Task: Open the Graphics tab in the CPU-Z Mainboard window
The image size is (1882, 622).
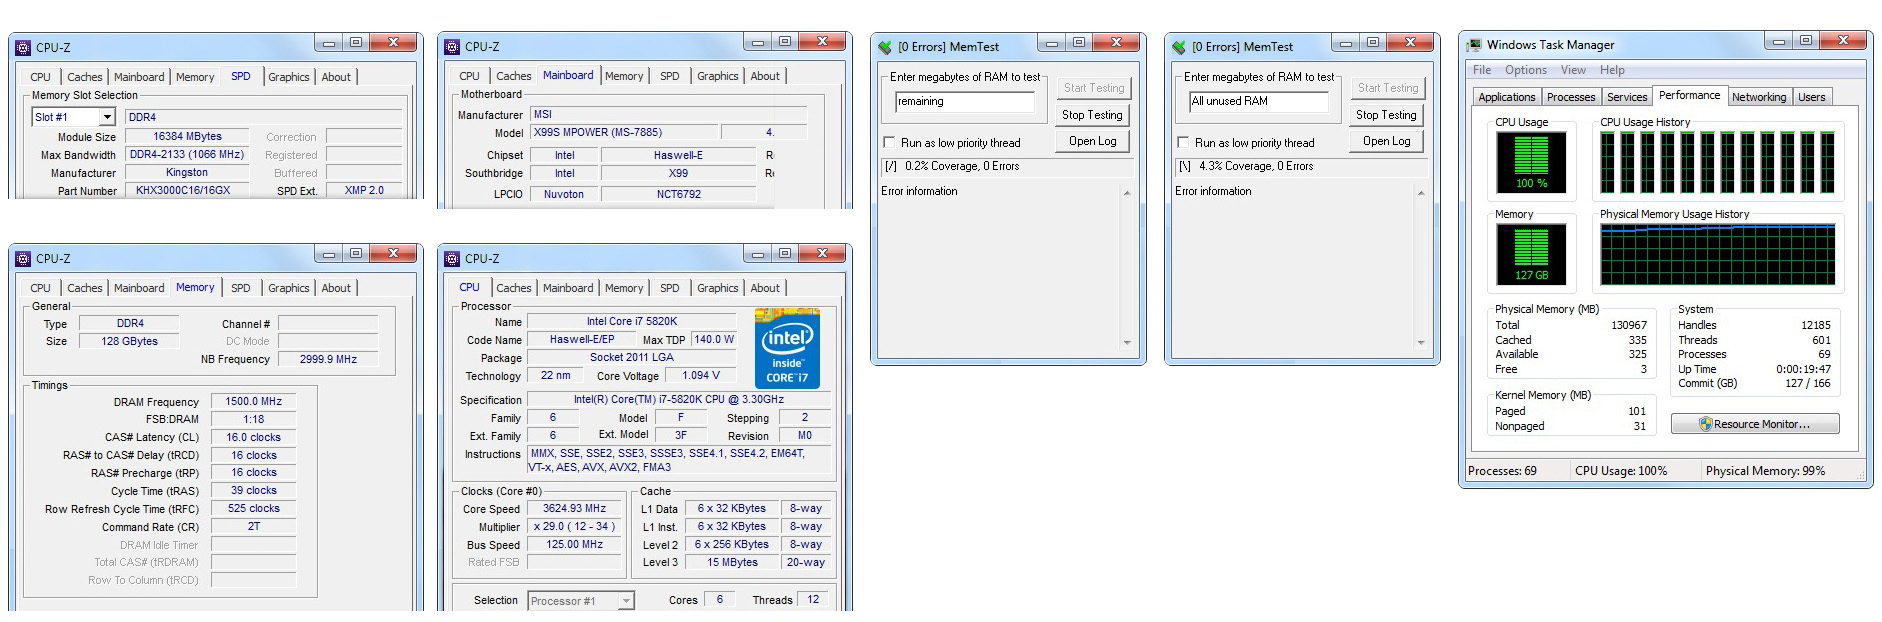Action: 718,76
